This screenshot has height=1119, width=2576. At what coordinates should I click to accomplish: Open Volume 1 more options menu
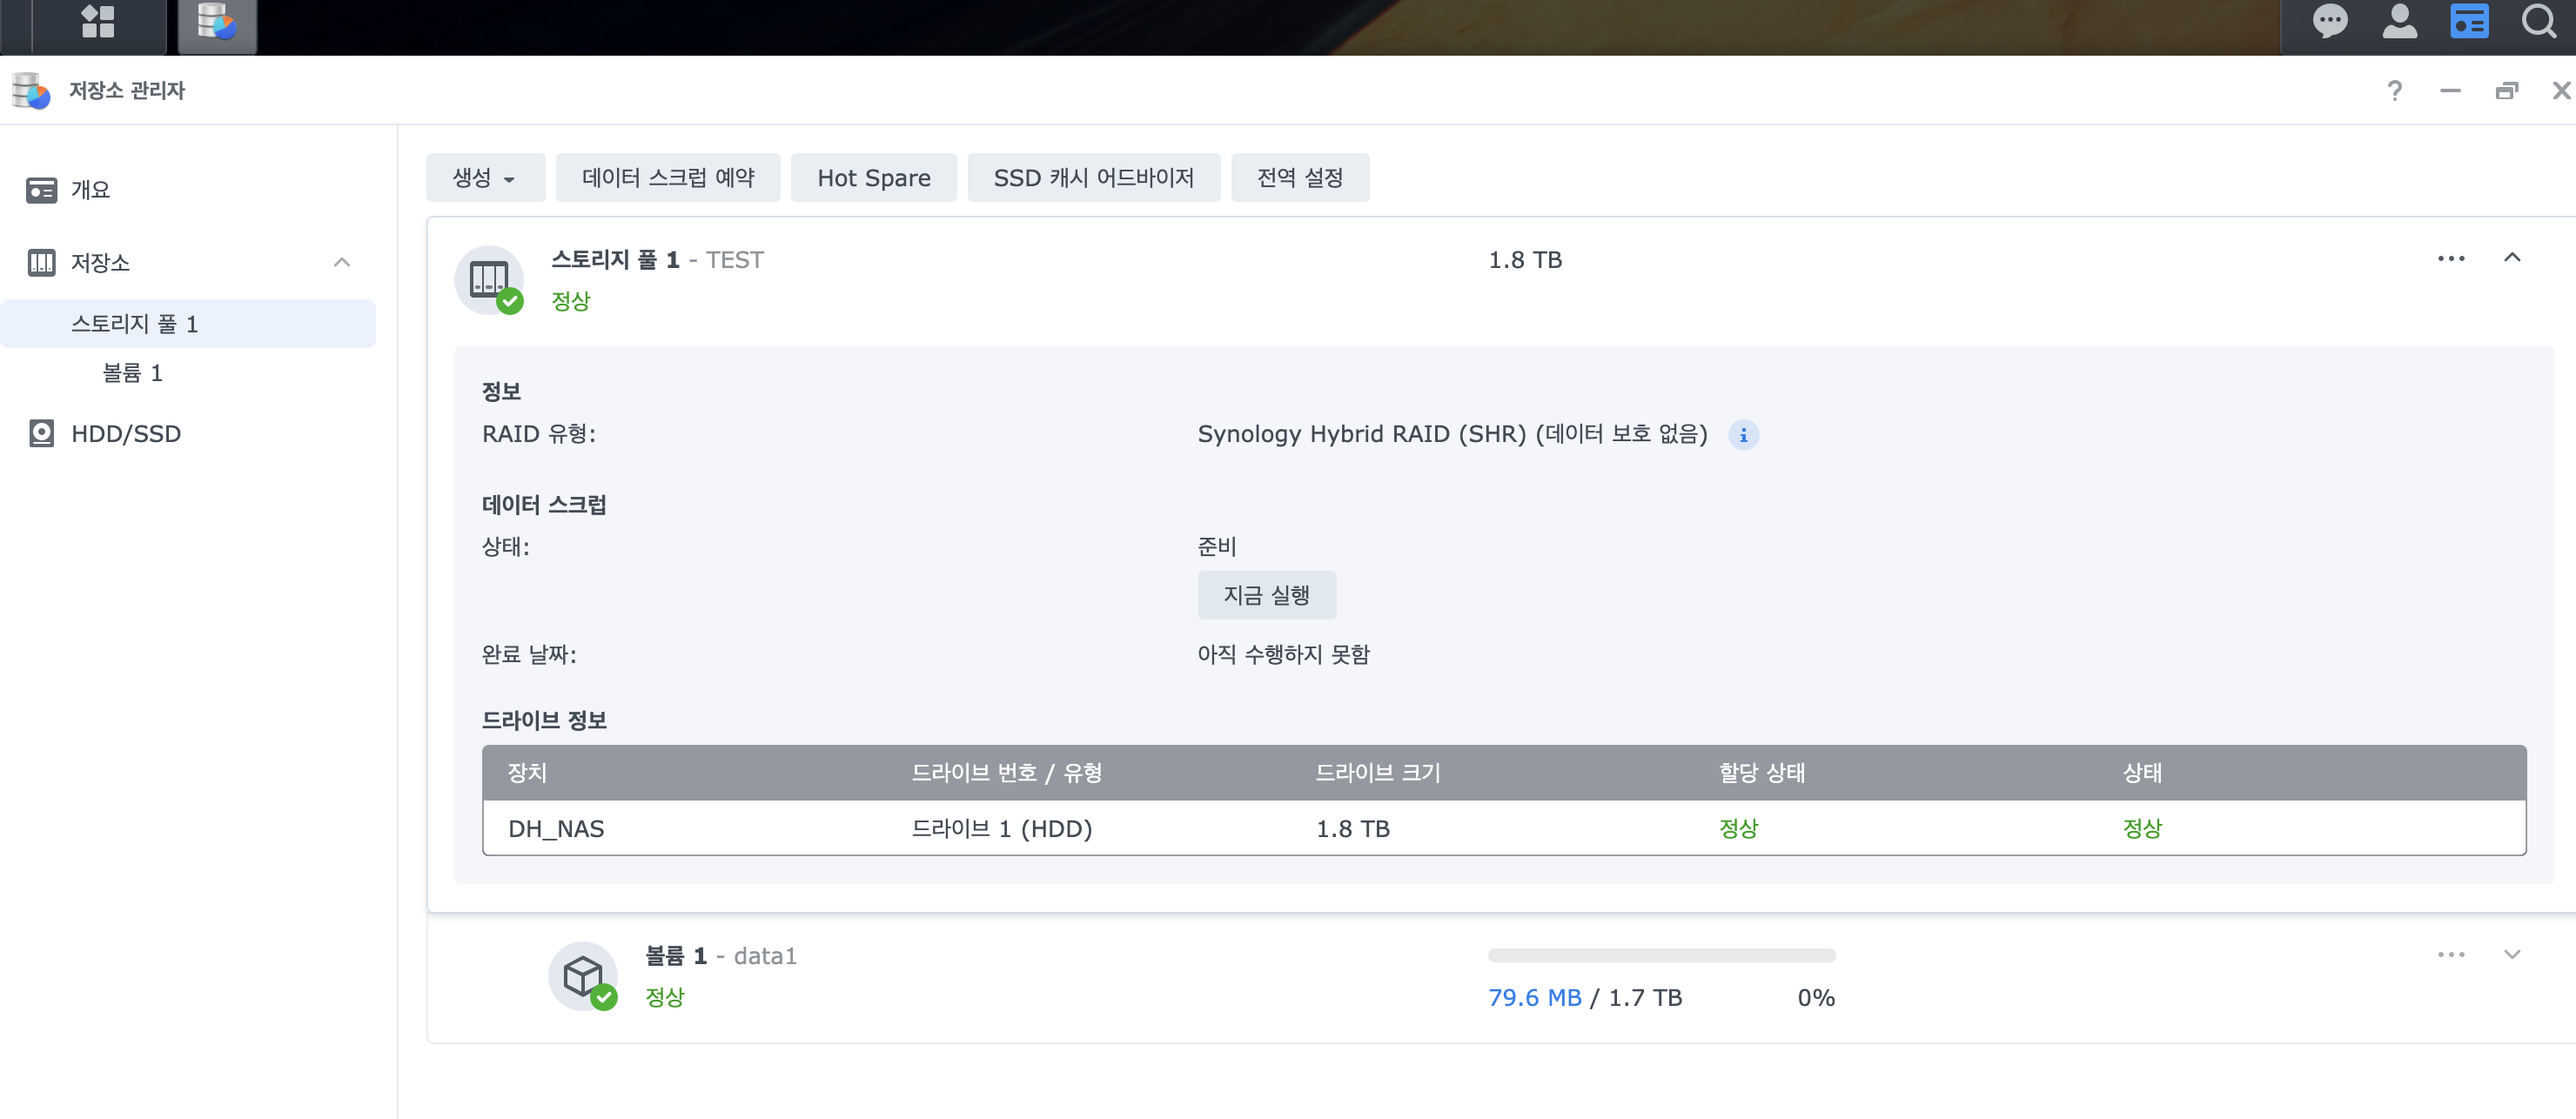(x=2451, y=955)
